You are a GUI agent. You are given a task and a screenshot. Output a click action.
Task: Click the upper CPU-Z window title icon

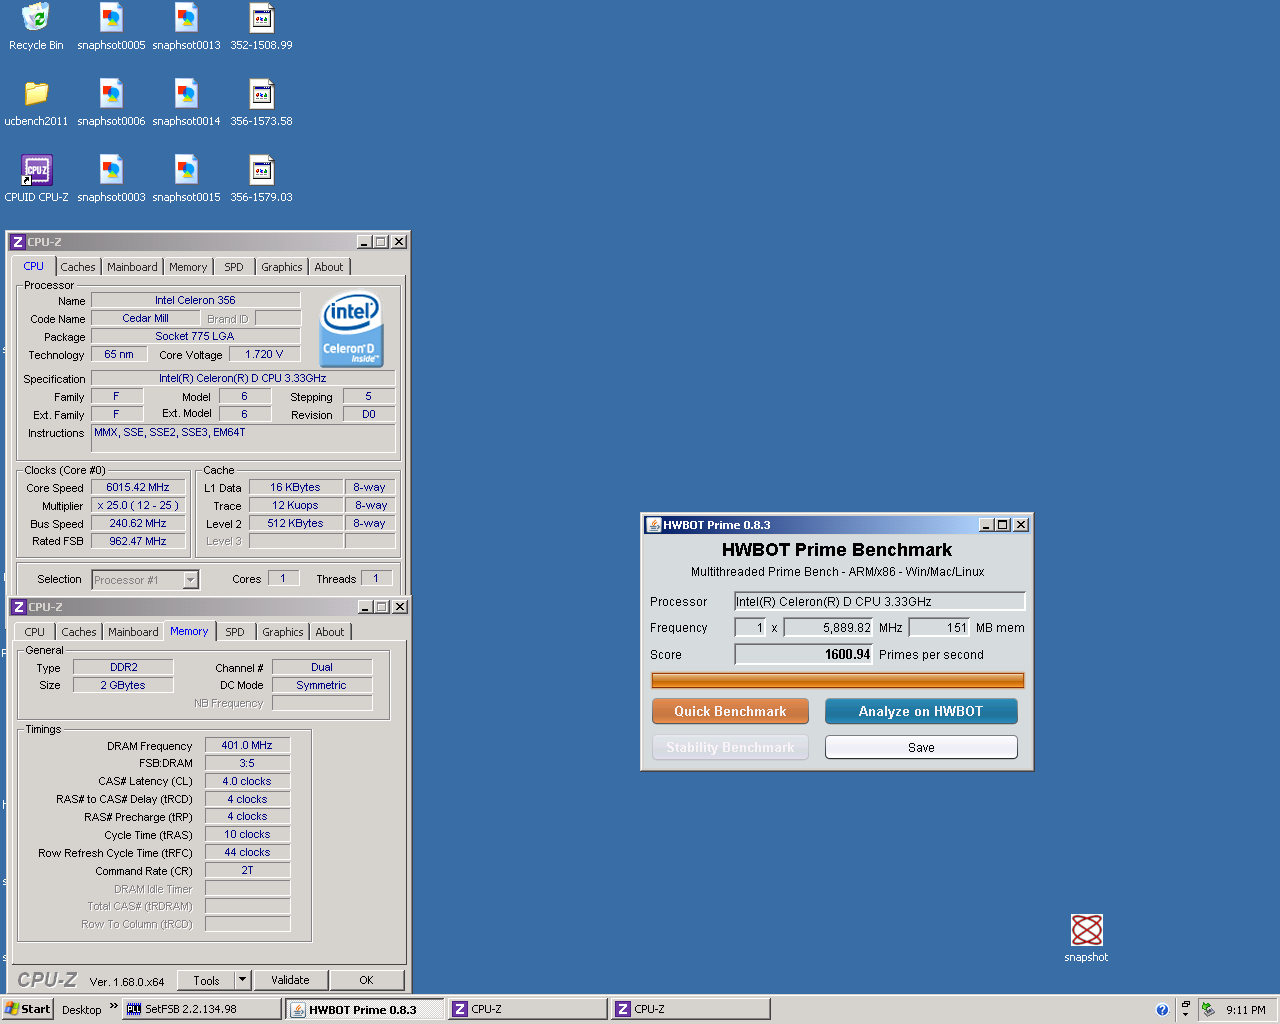17,242
